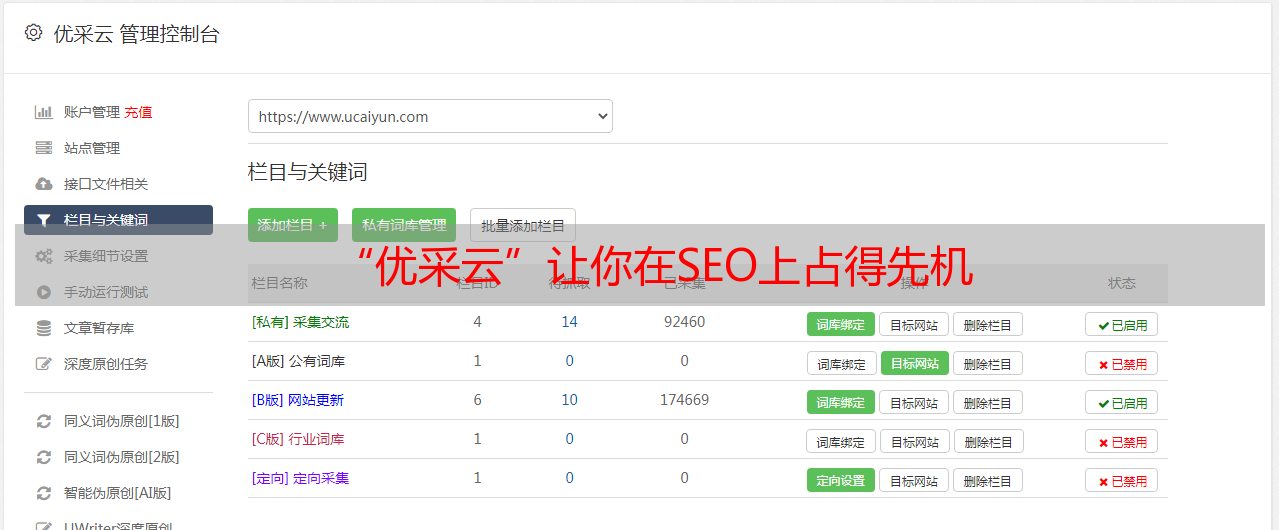Click the server icon for 站点管理
The width and height of the screenshot is (1279, 530).
click(43, 148)
